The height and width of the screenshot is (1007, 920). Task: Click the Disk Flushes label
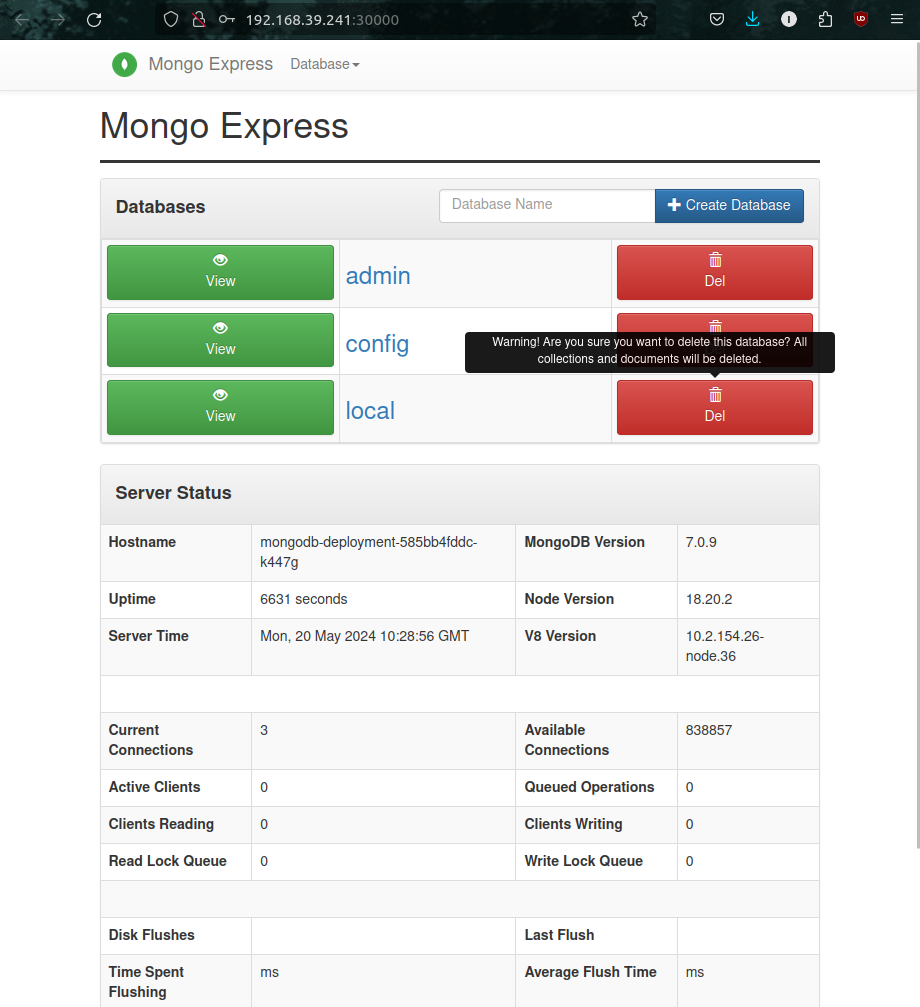[152, 935]
